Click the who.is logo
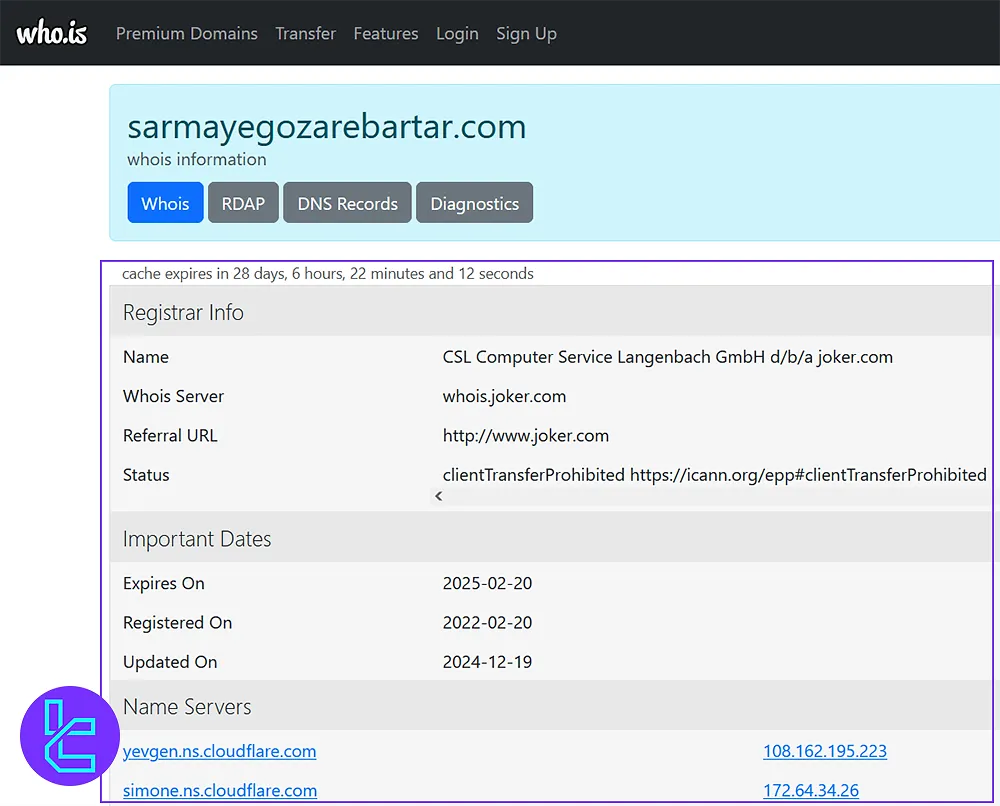 tap(51, 32)
